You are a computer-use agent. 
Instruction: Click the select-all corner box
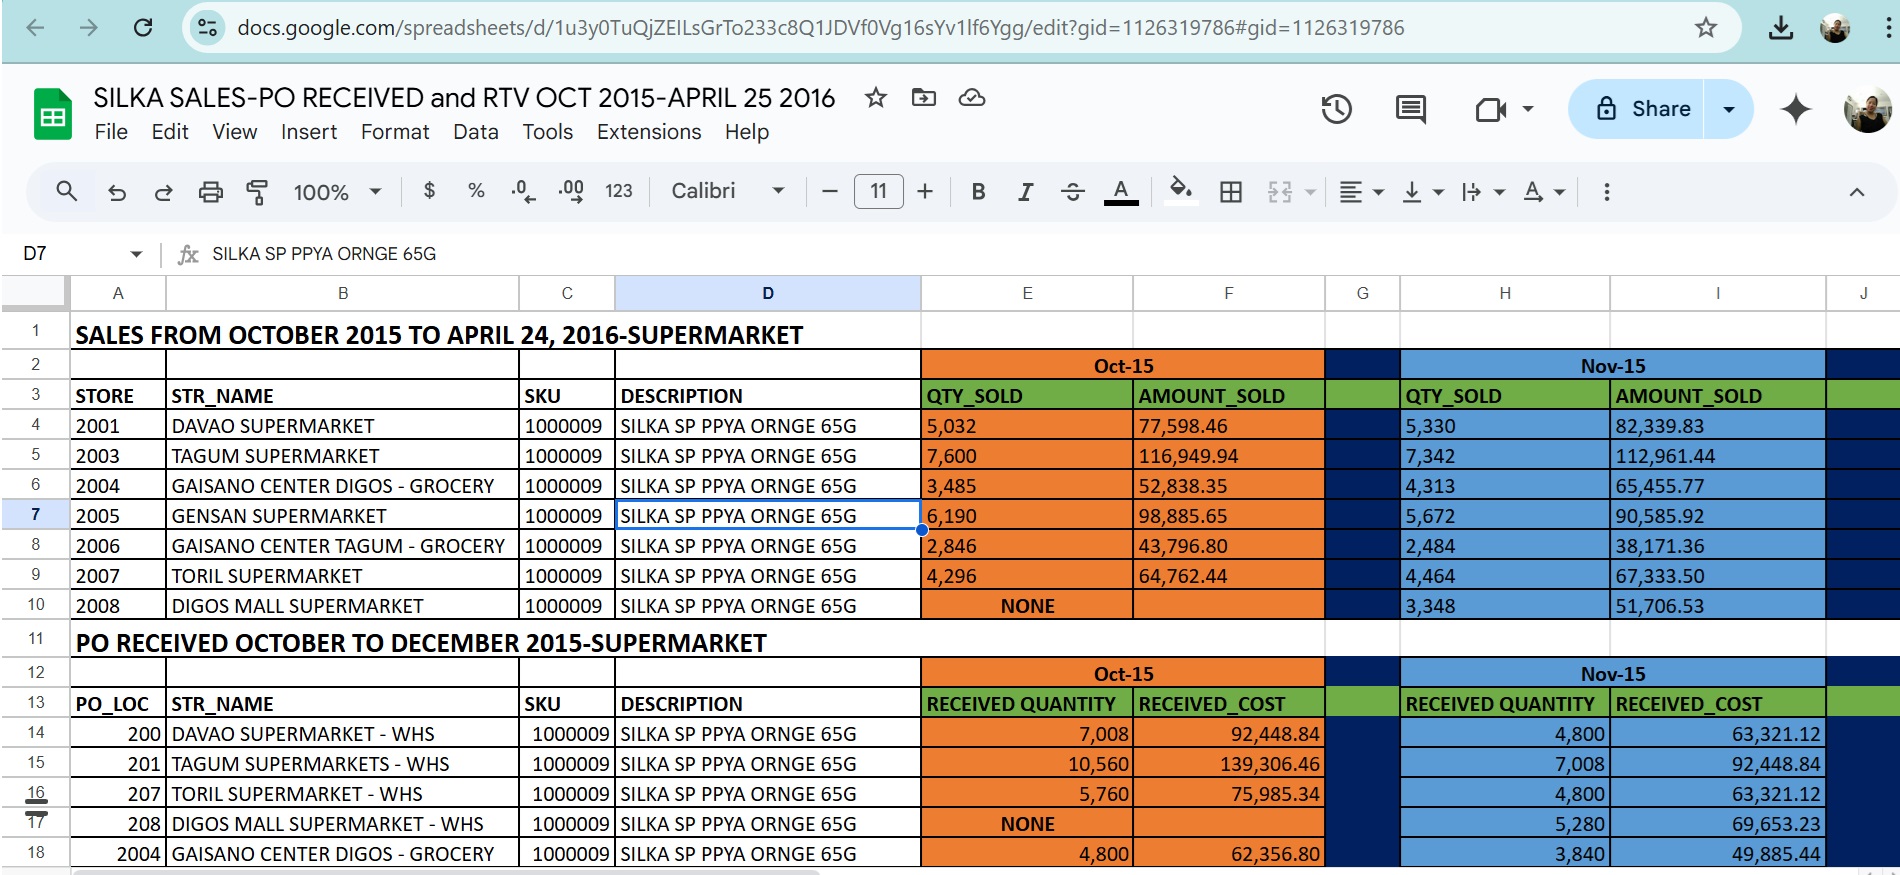pos(36,292)
